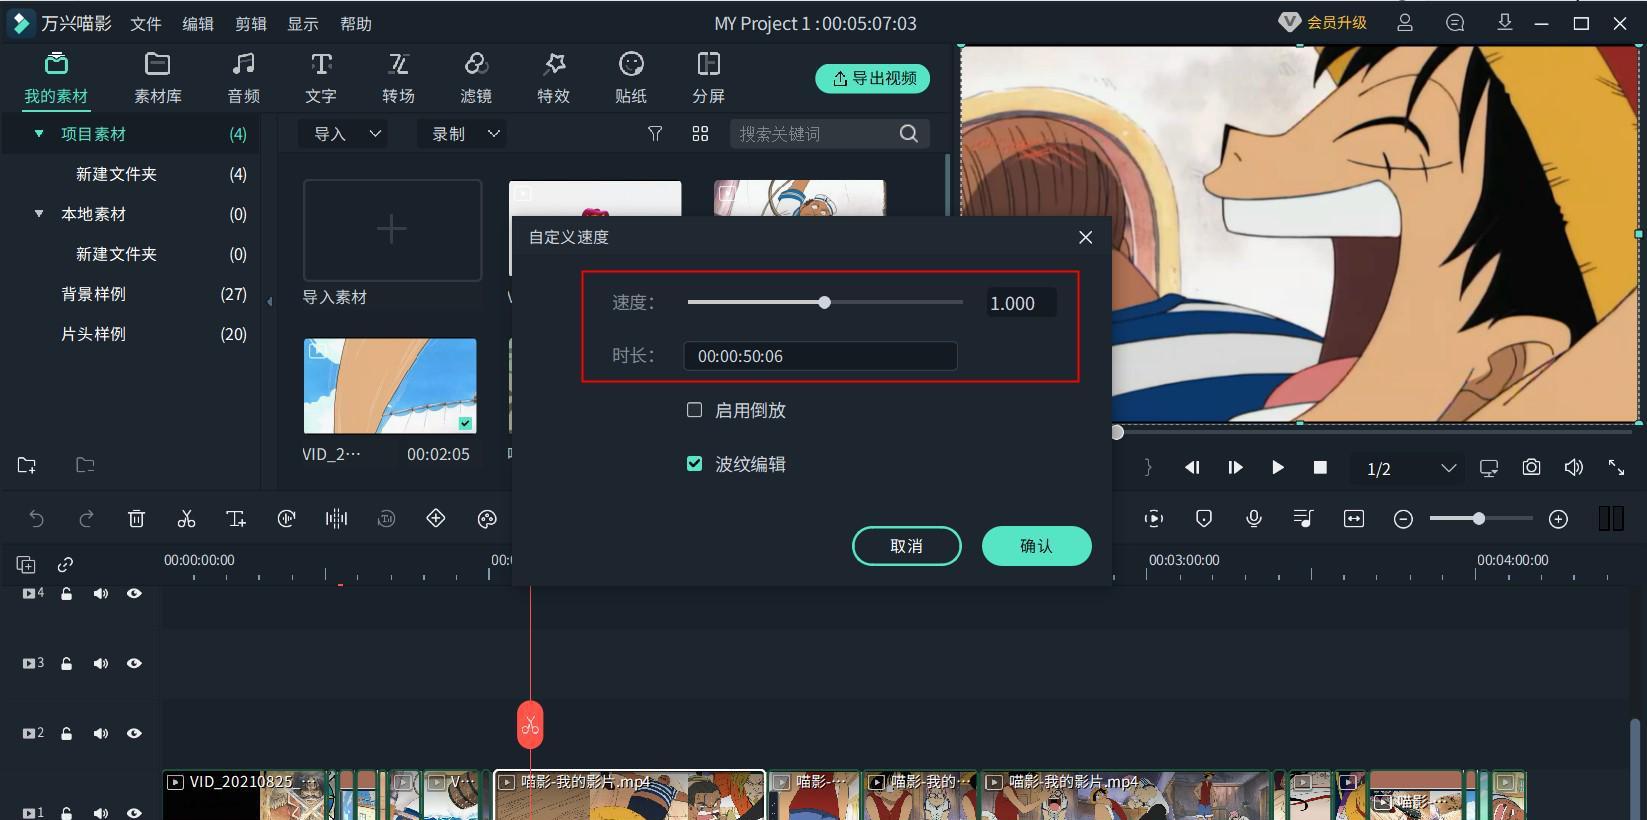Mute video track 2 audio
1647x820 pixels.
coord(101,734)
